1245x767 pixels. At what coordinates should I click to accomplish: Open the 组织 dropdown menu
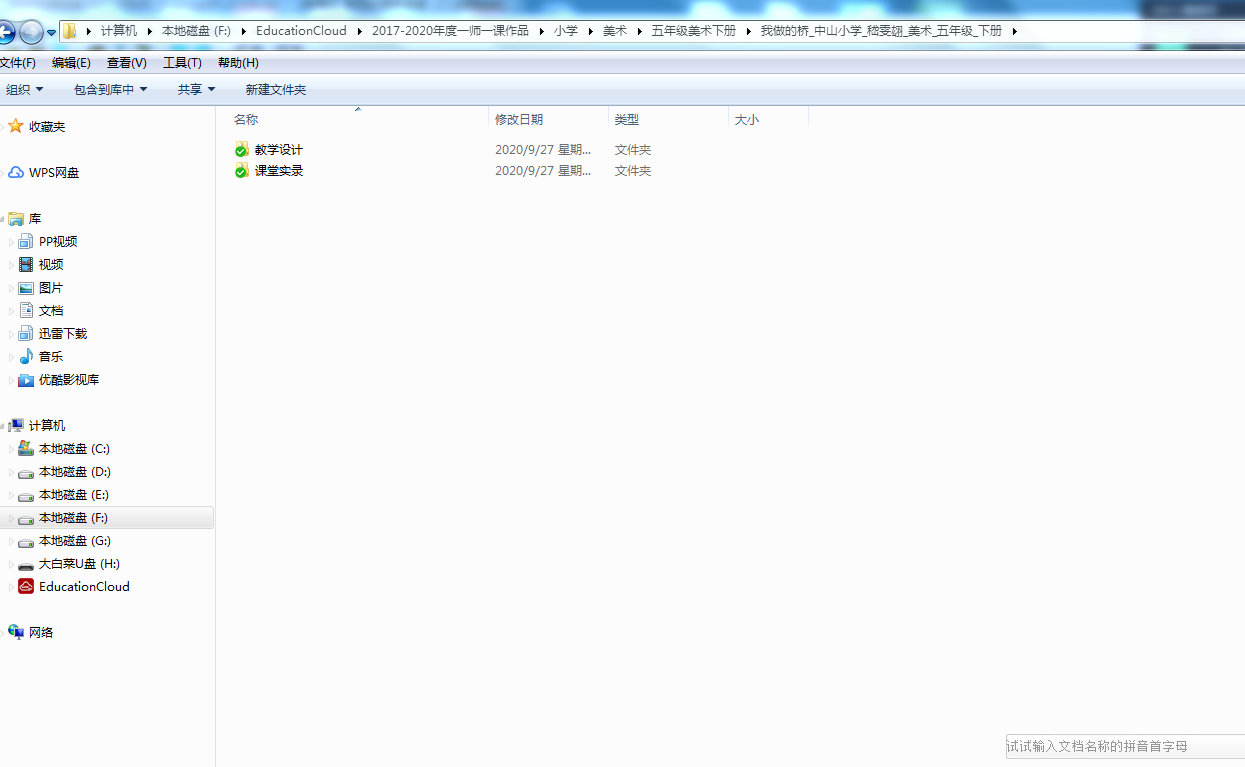[x=24, y=90]
